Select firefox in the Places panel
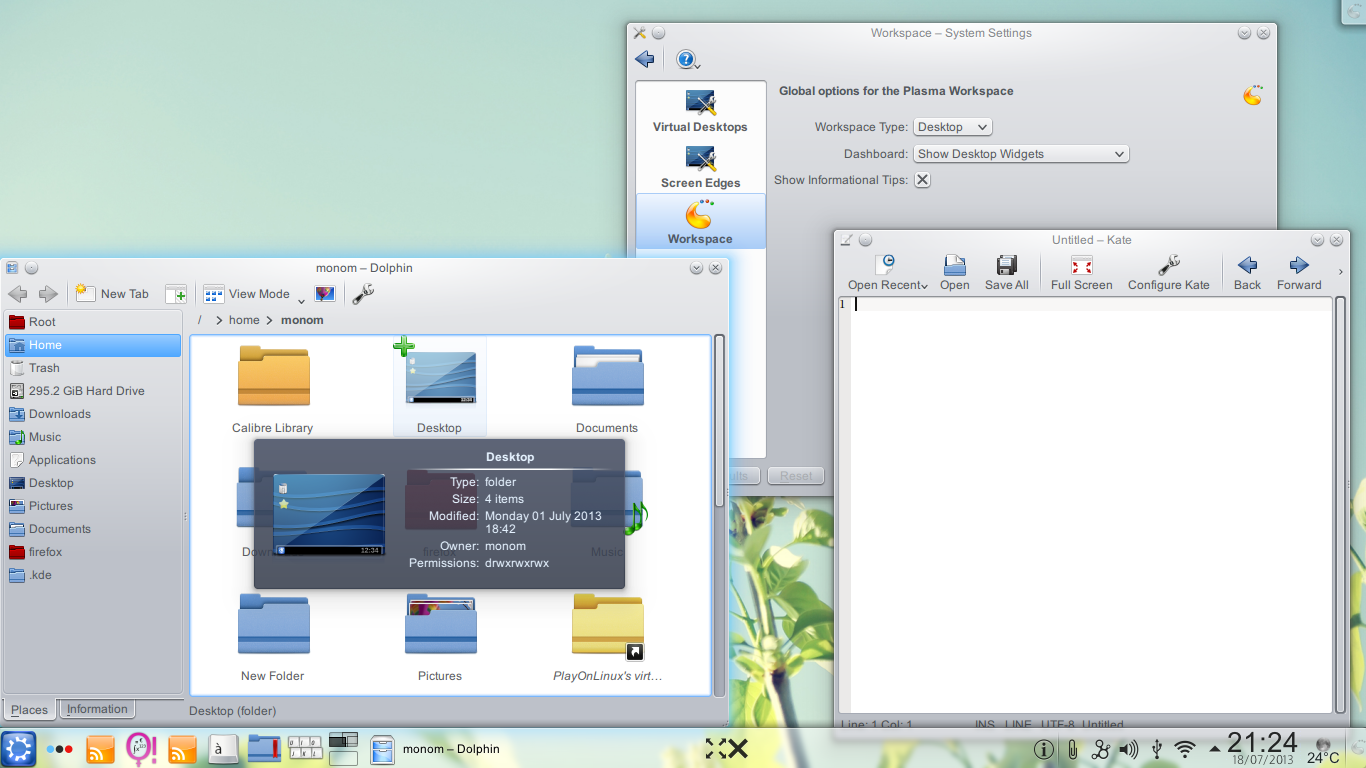 click(93, 552)
